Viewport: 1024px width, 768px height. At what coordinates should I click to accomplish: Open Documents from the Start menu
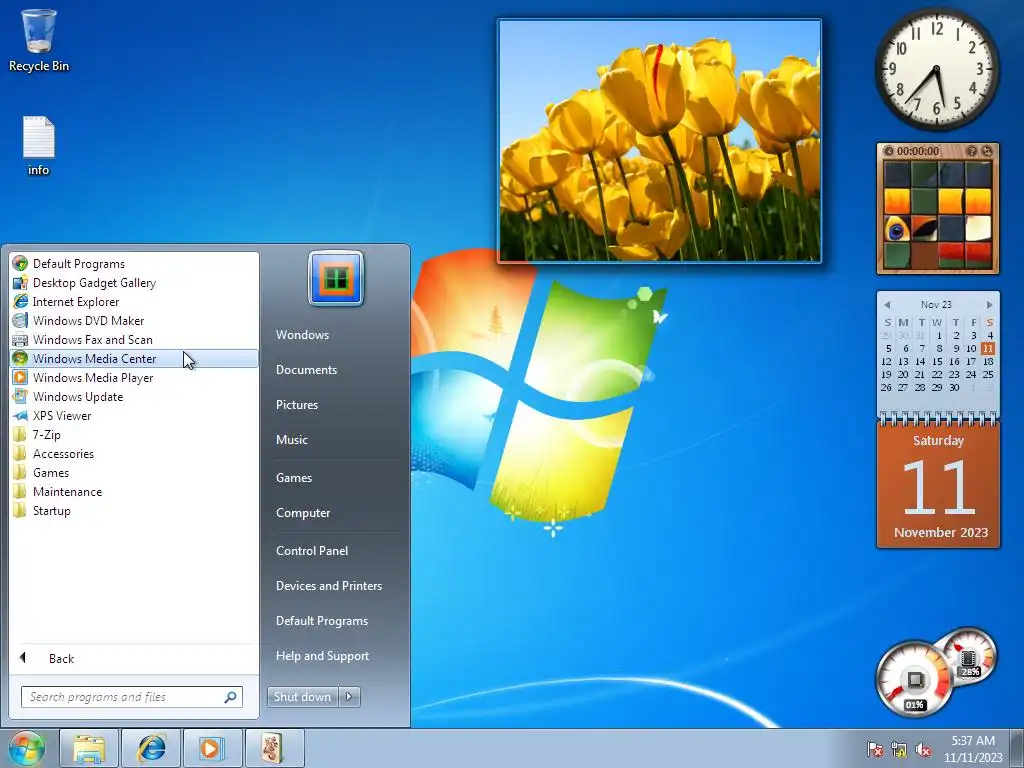pos(306,370)
